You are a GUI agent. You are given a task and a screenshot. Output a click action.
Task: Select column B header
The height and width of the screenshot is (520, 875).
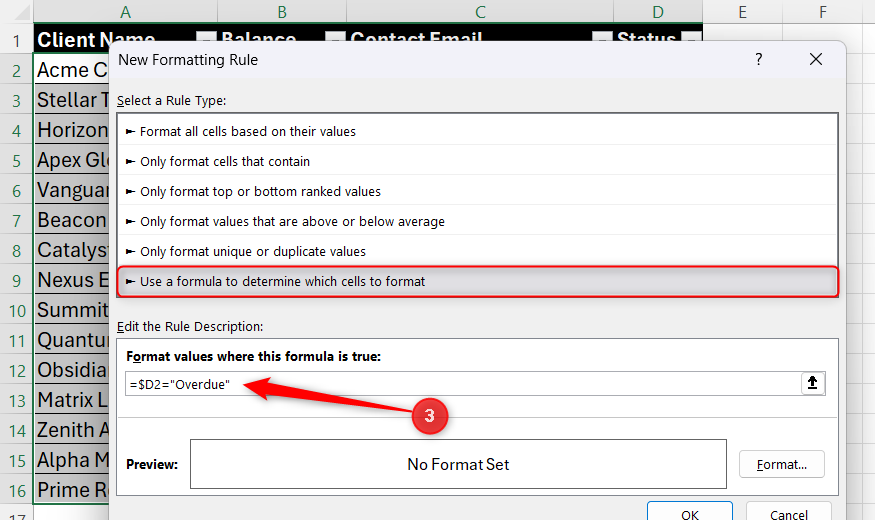[282, 12]
